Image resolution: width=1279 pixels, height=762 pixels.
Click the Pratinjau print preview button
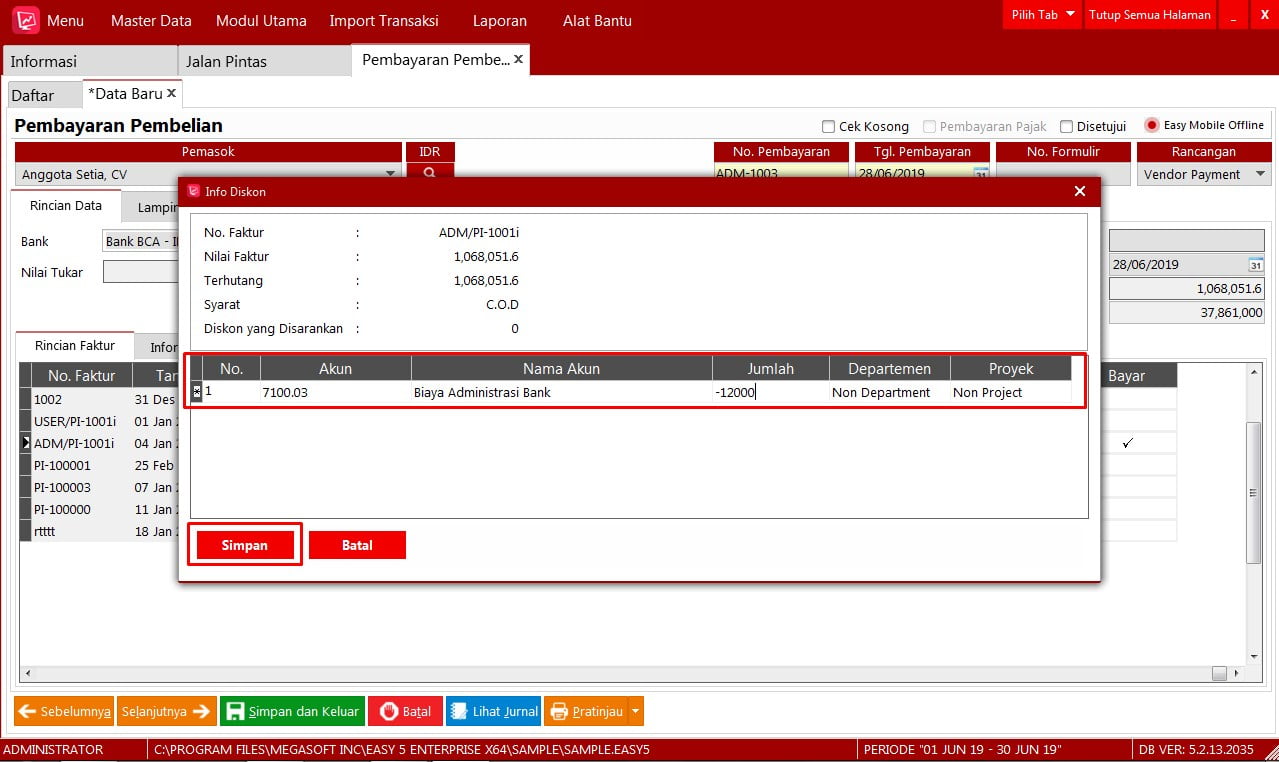(586, 711)
